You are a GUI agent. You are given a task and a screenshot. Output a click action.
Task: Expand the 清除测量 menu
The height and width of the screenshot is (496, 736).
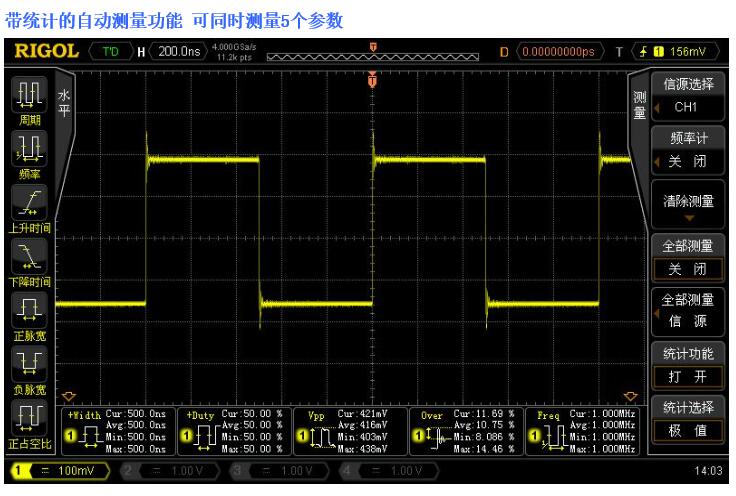point(687,204)
